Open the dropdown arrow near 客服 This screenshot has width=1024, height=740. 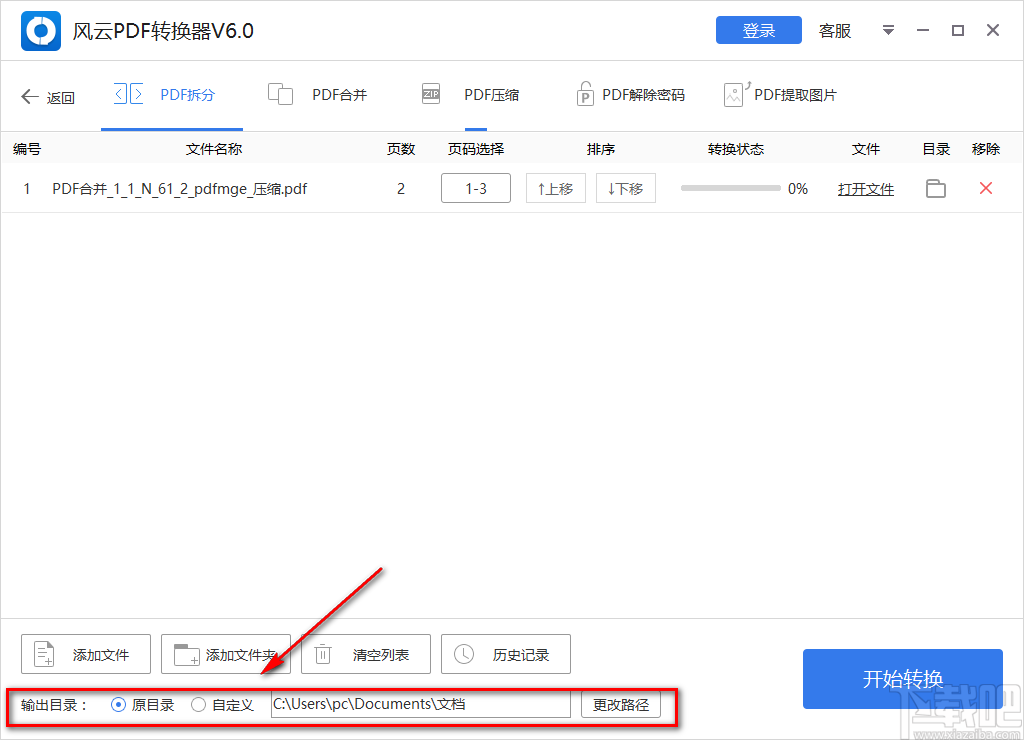[x=888, y=31]
